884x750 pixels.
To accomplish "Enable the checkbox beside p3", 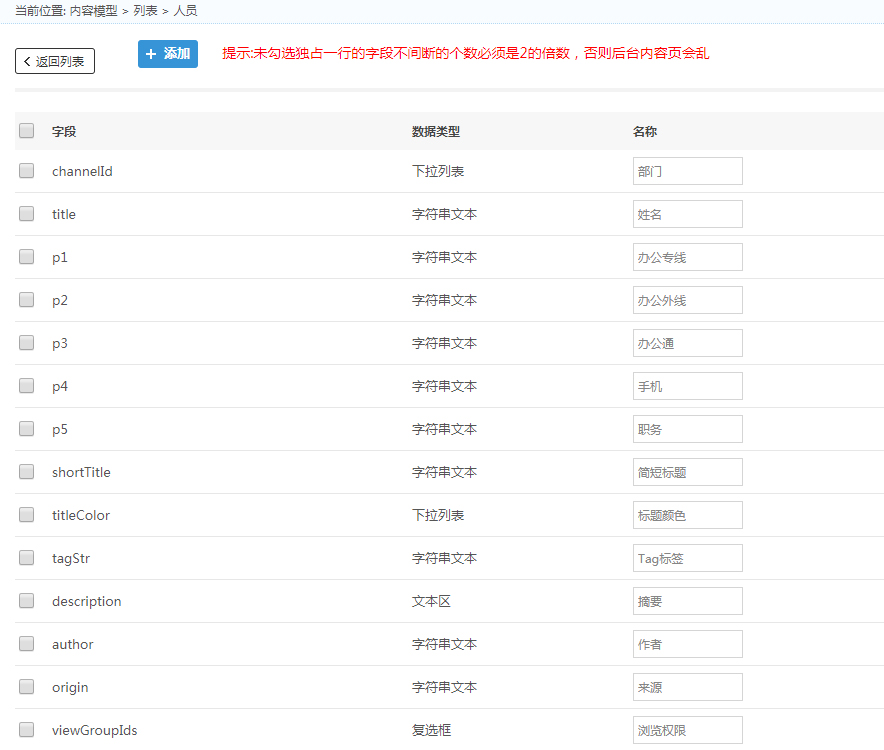I will coord(27,343).
